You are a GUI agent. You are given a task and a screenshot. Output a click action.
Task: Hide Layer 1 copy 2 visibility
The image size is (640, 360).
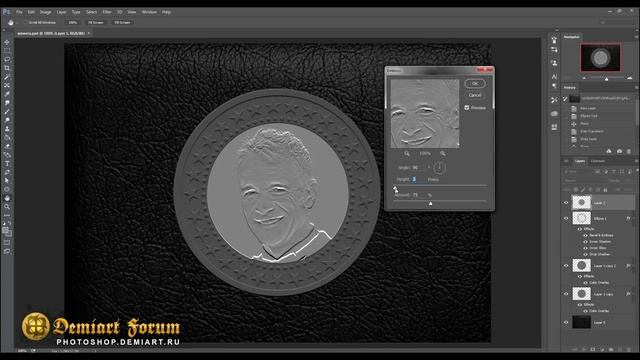(566, 266)
